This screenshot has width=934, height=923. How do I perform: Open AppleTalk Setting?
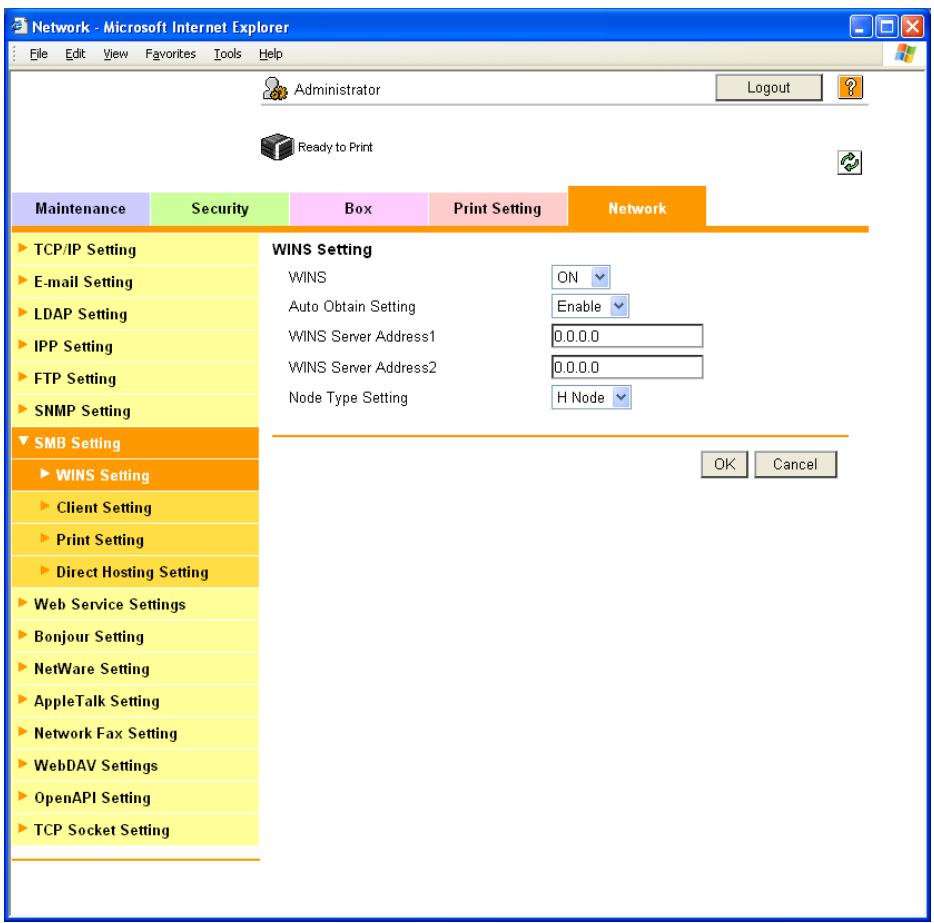coord(135,700)
